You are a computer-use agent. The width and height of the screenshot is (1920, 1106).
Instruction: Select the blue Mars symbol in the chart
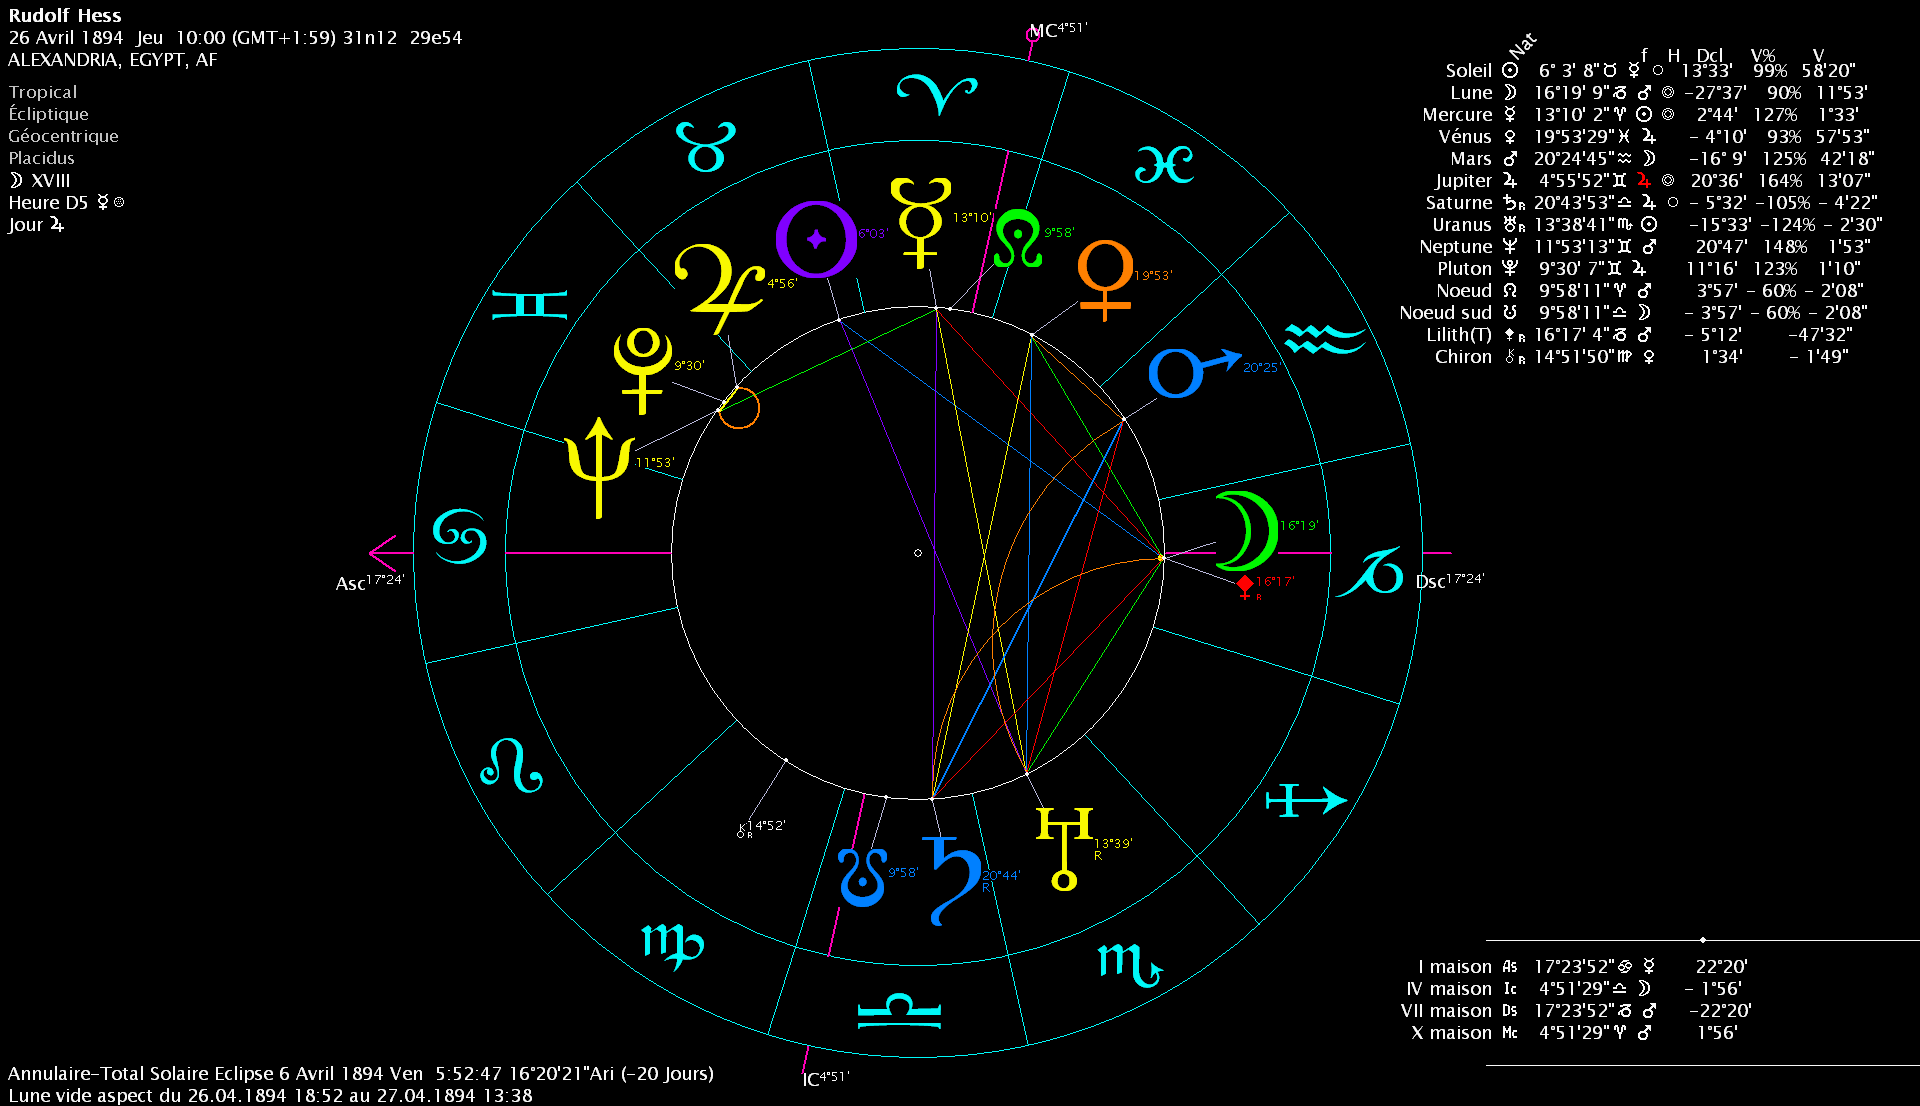(1194, 372)
